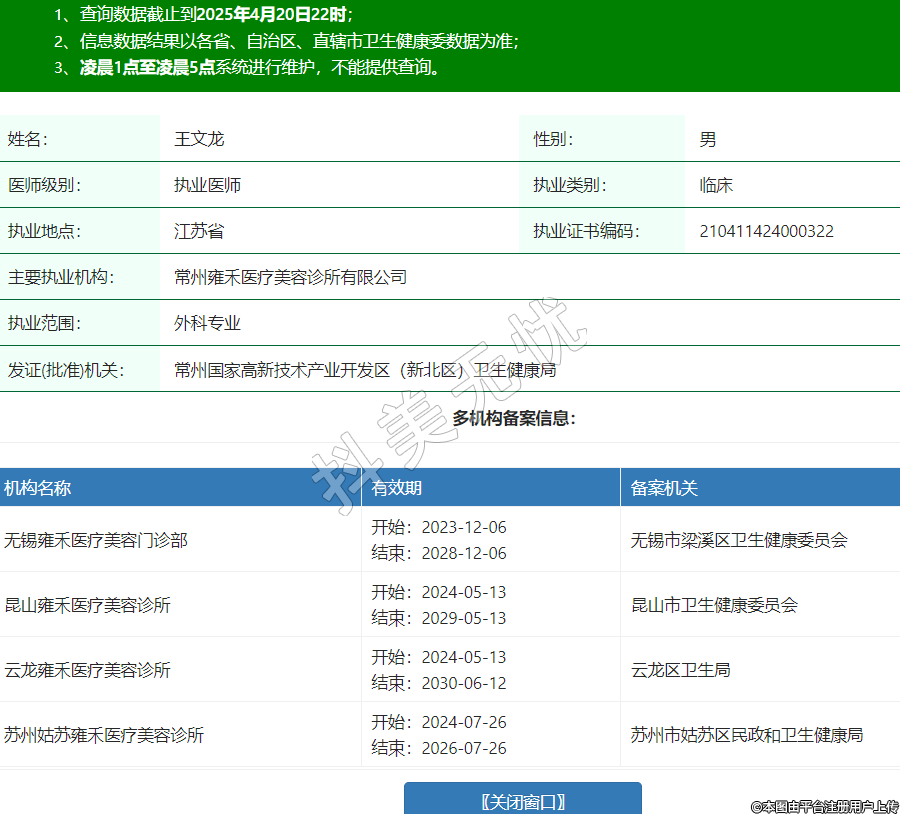
Task: Click the 苏州姑苏雍禾医疗美容诊所 institution entry
Action: [104, 735]
